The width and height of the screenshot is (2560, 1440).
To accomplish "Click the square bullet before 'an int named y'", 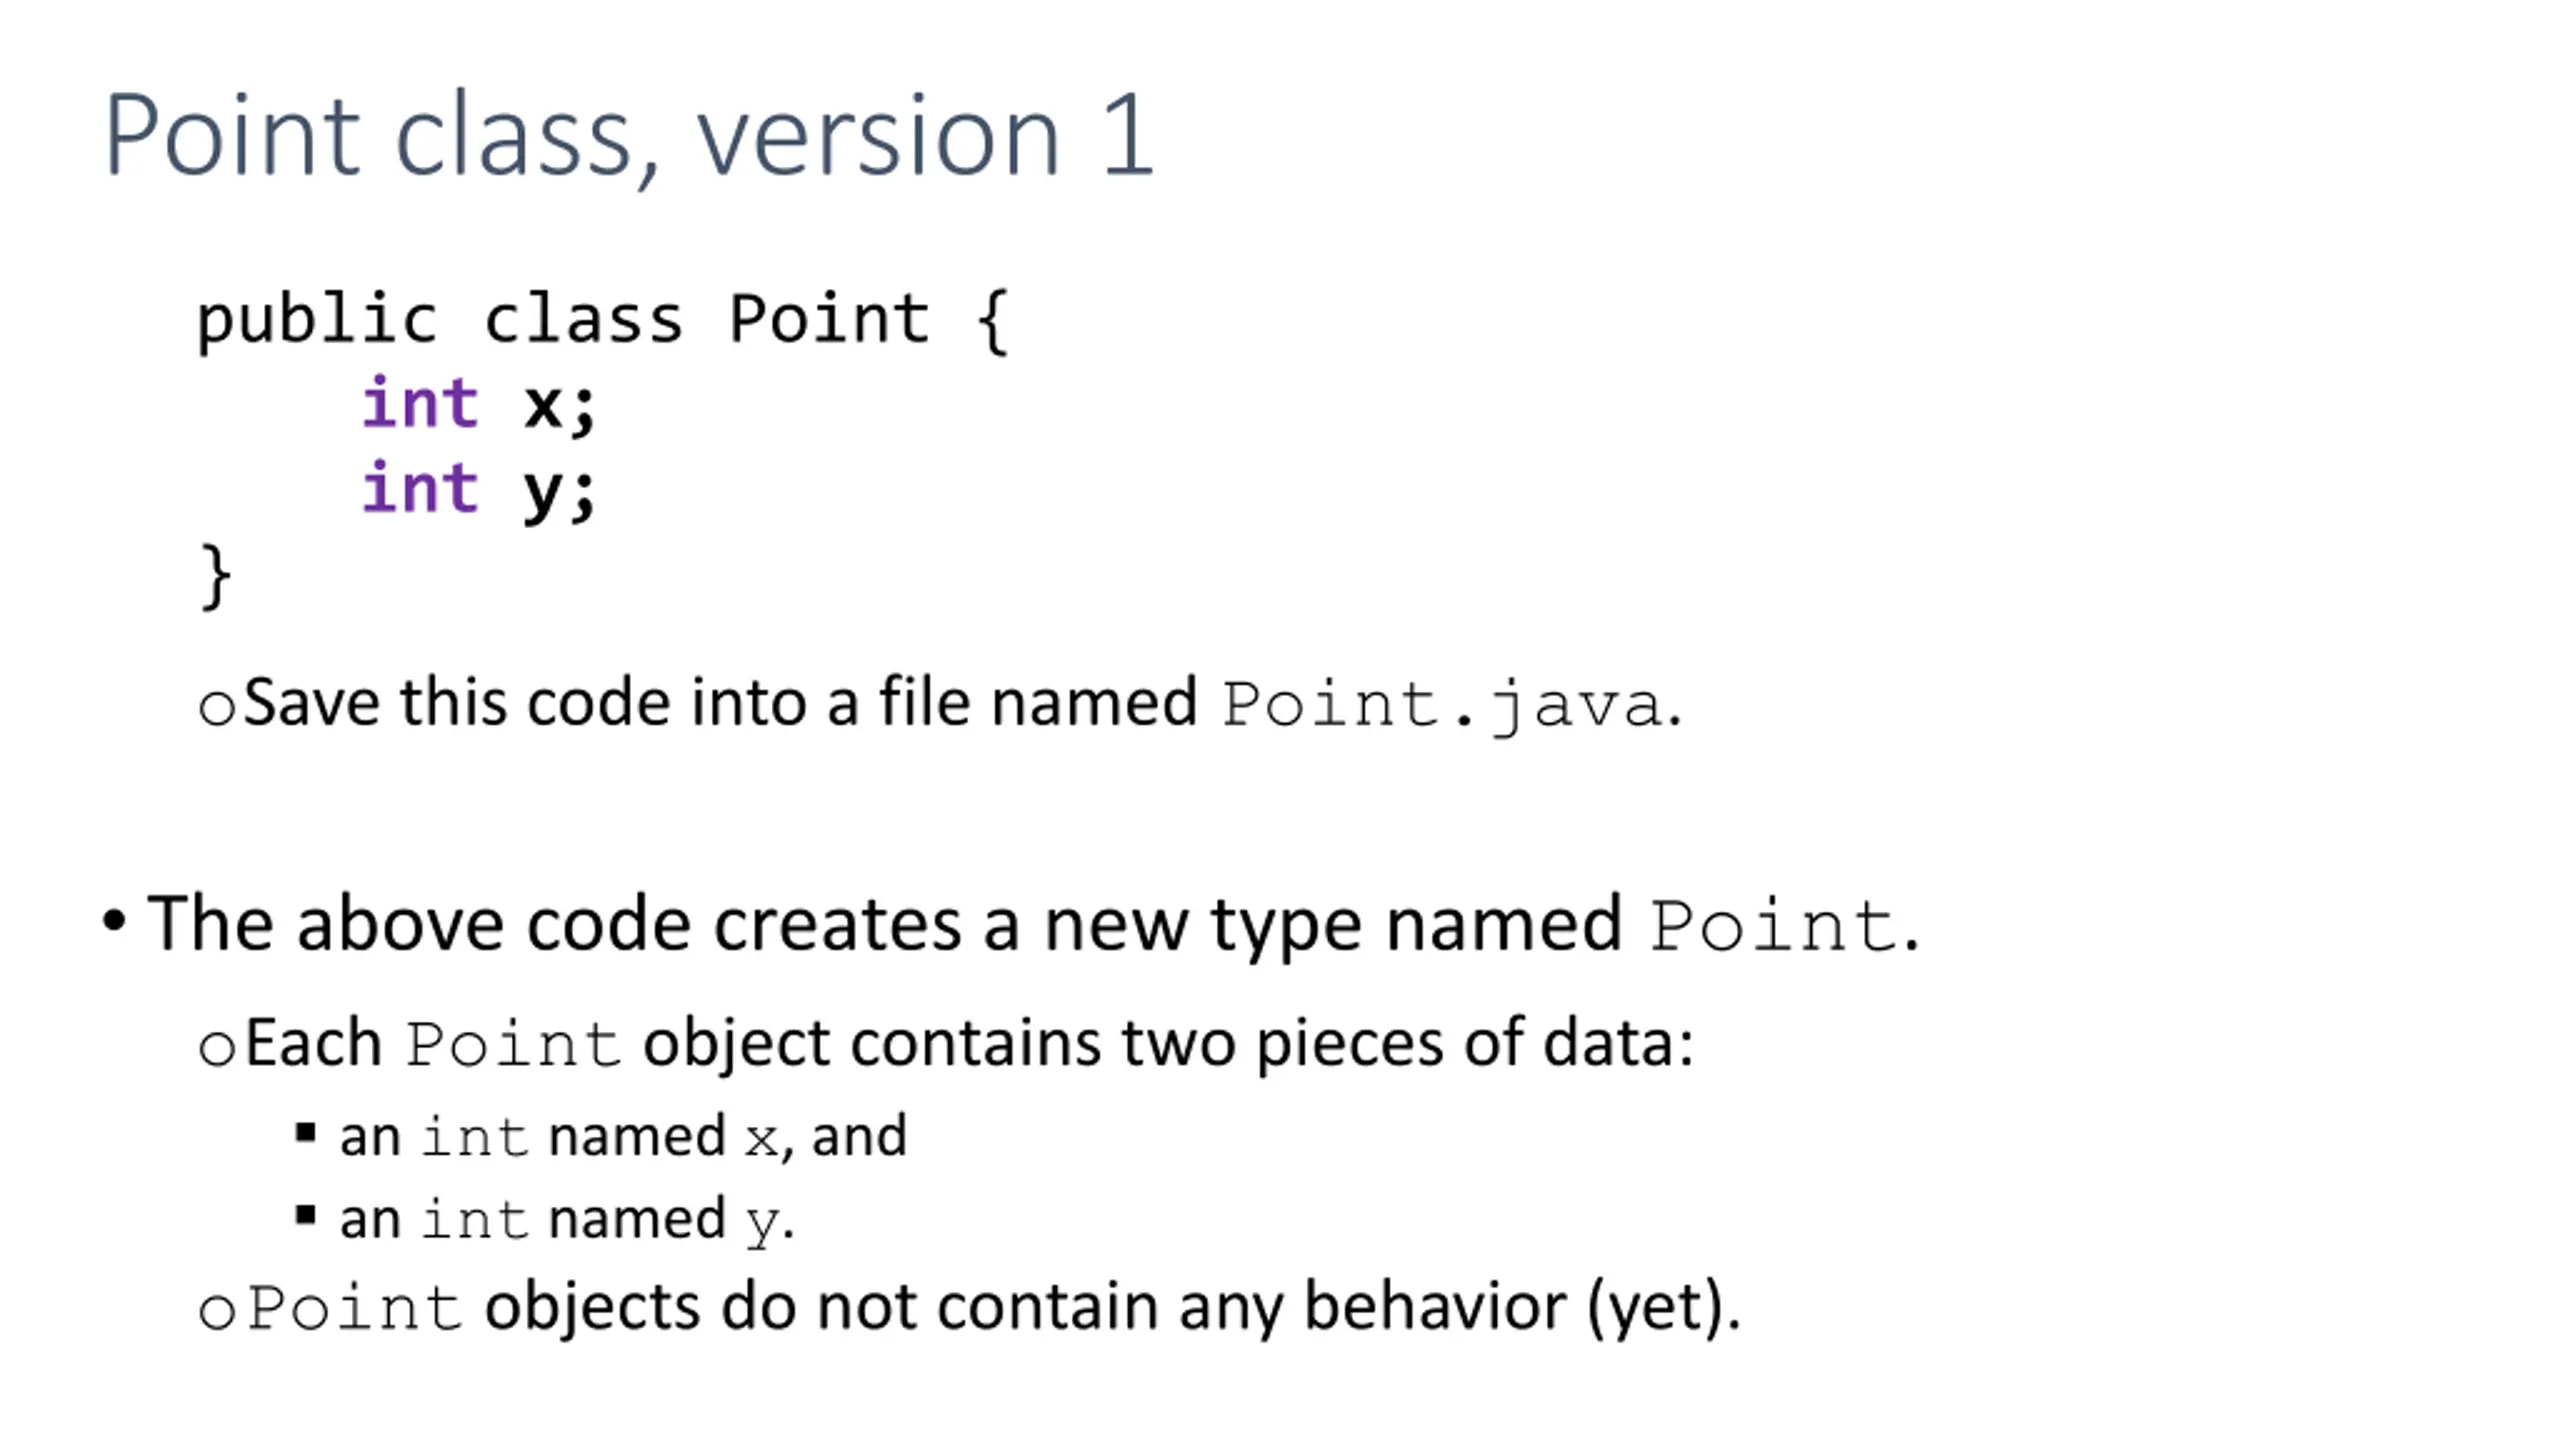I will [x=306, y=1215].
